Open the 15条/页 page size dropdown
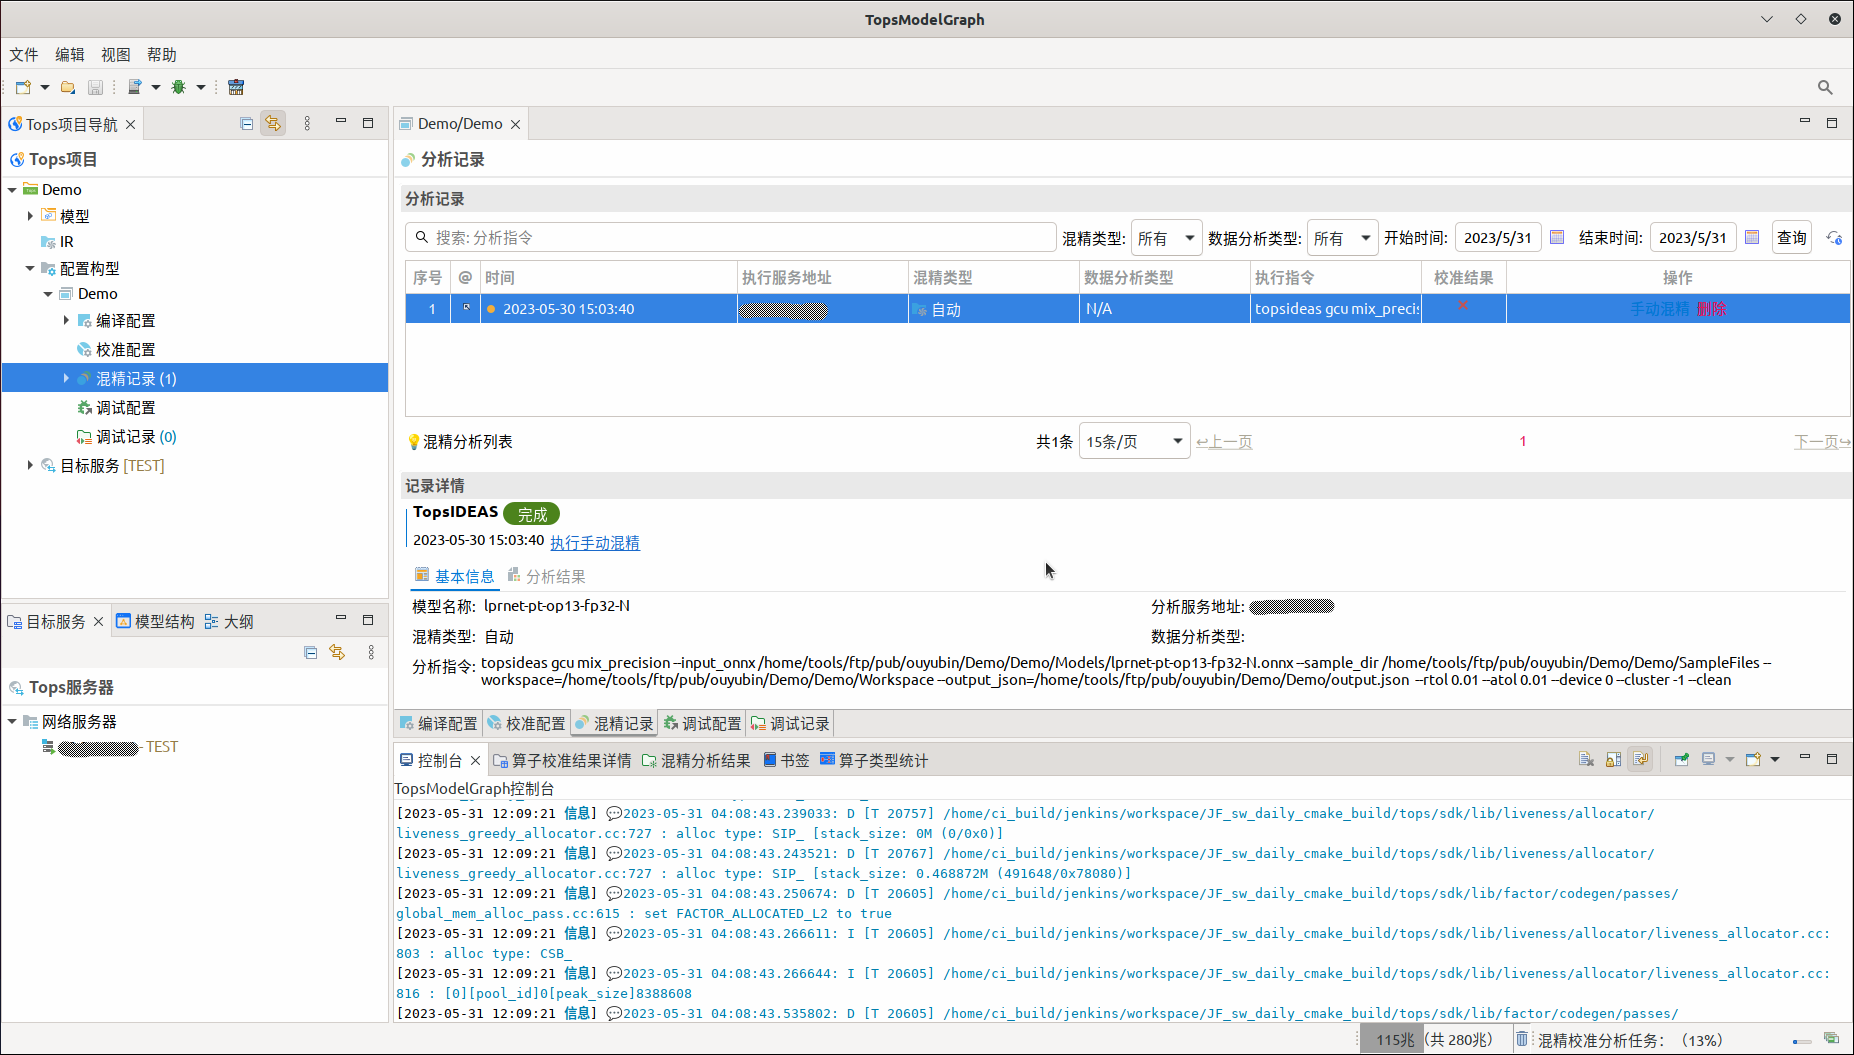1854x1055 pixels. pyautogui.click(x=1134, y=441)
